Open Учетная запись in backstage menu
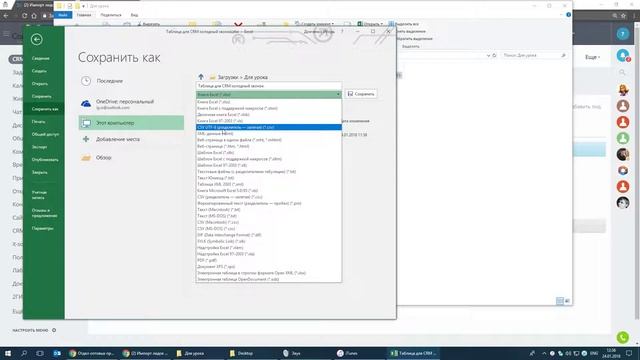Screen dimensions: 640x360 click(x=40, y=195)
